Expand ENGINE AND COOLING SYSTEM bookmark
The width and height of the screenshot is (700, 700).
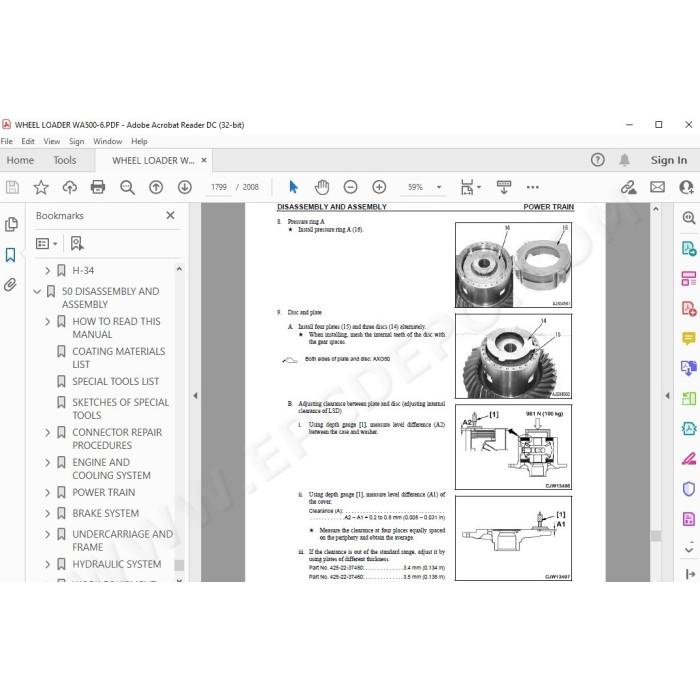tap(47, 462)
